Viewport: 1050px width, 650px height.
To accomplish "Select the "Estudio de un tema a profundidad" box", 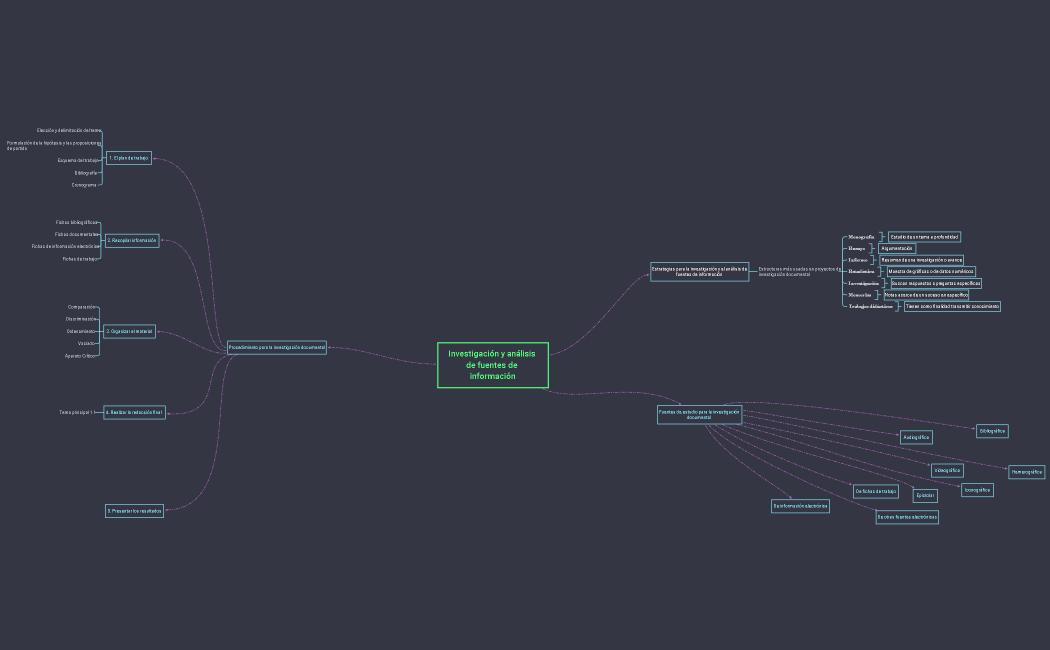I will click(925, 237).
